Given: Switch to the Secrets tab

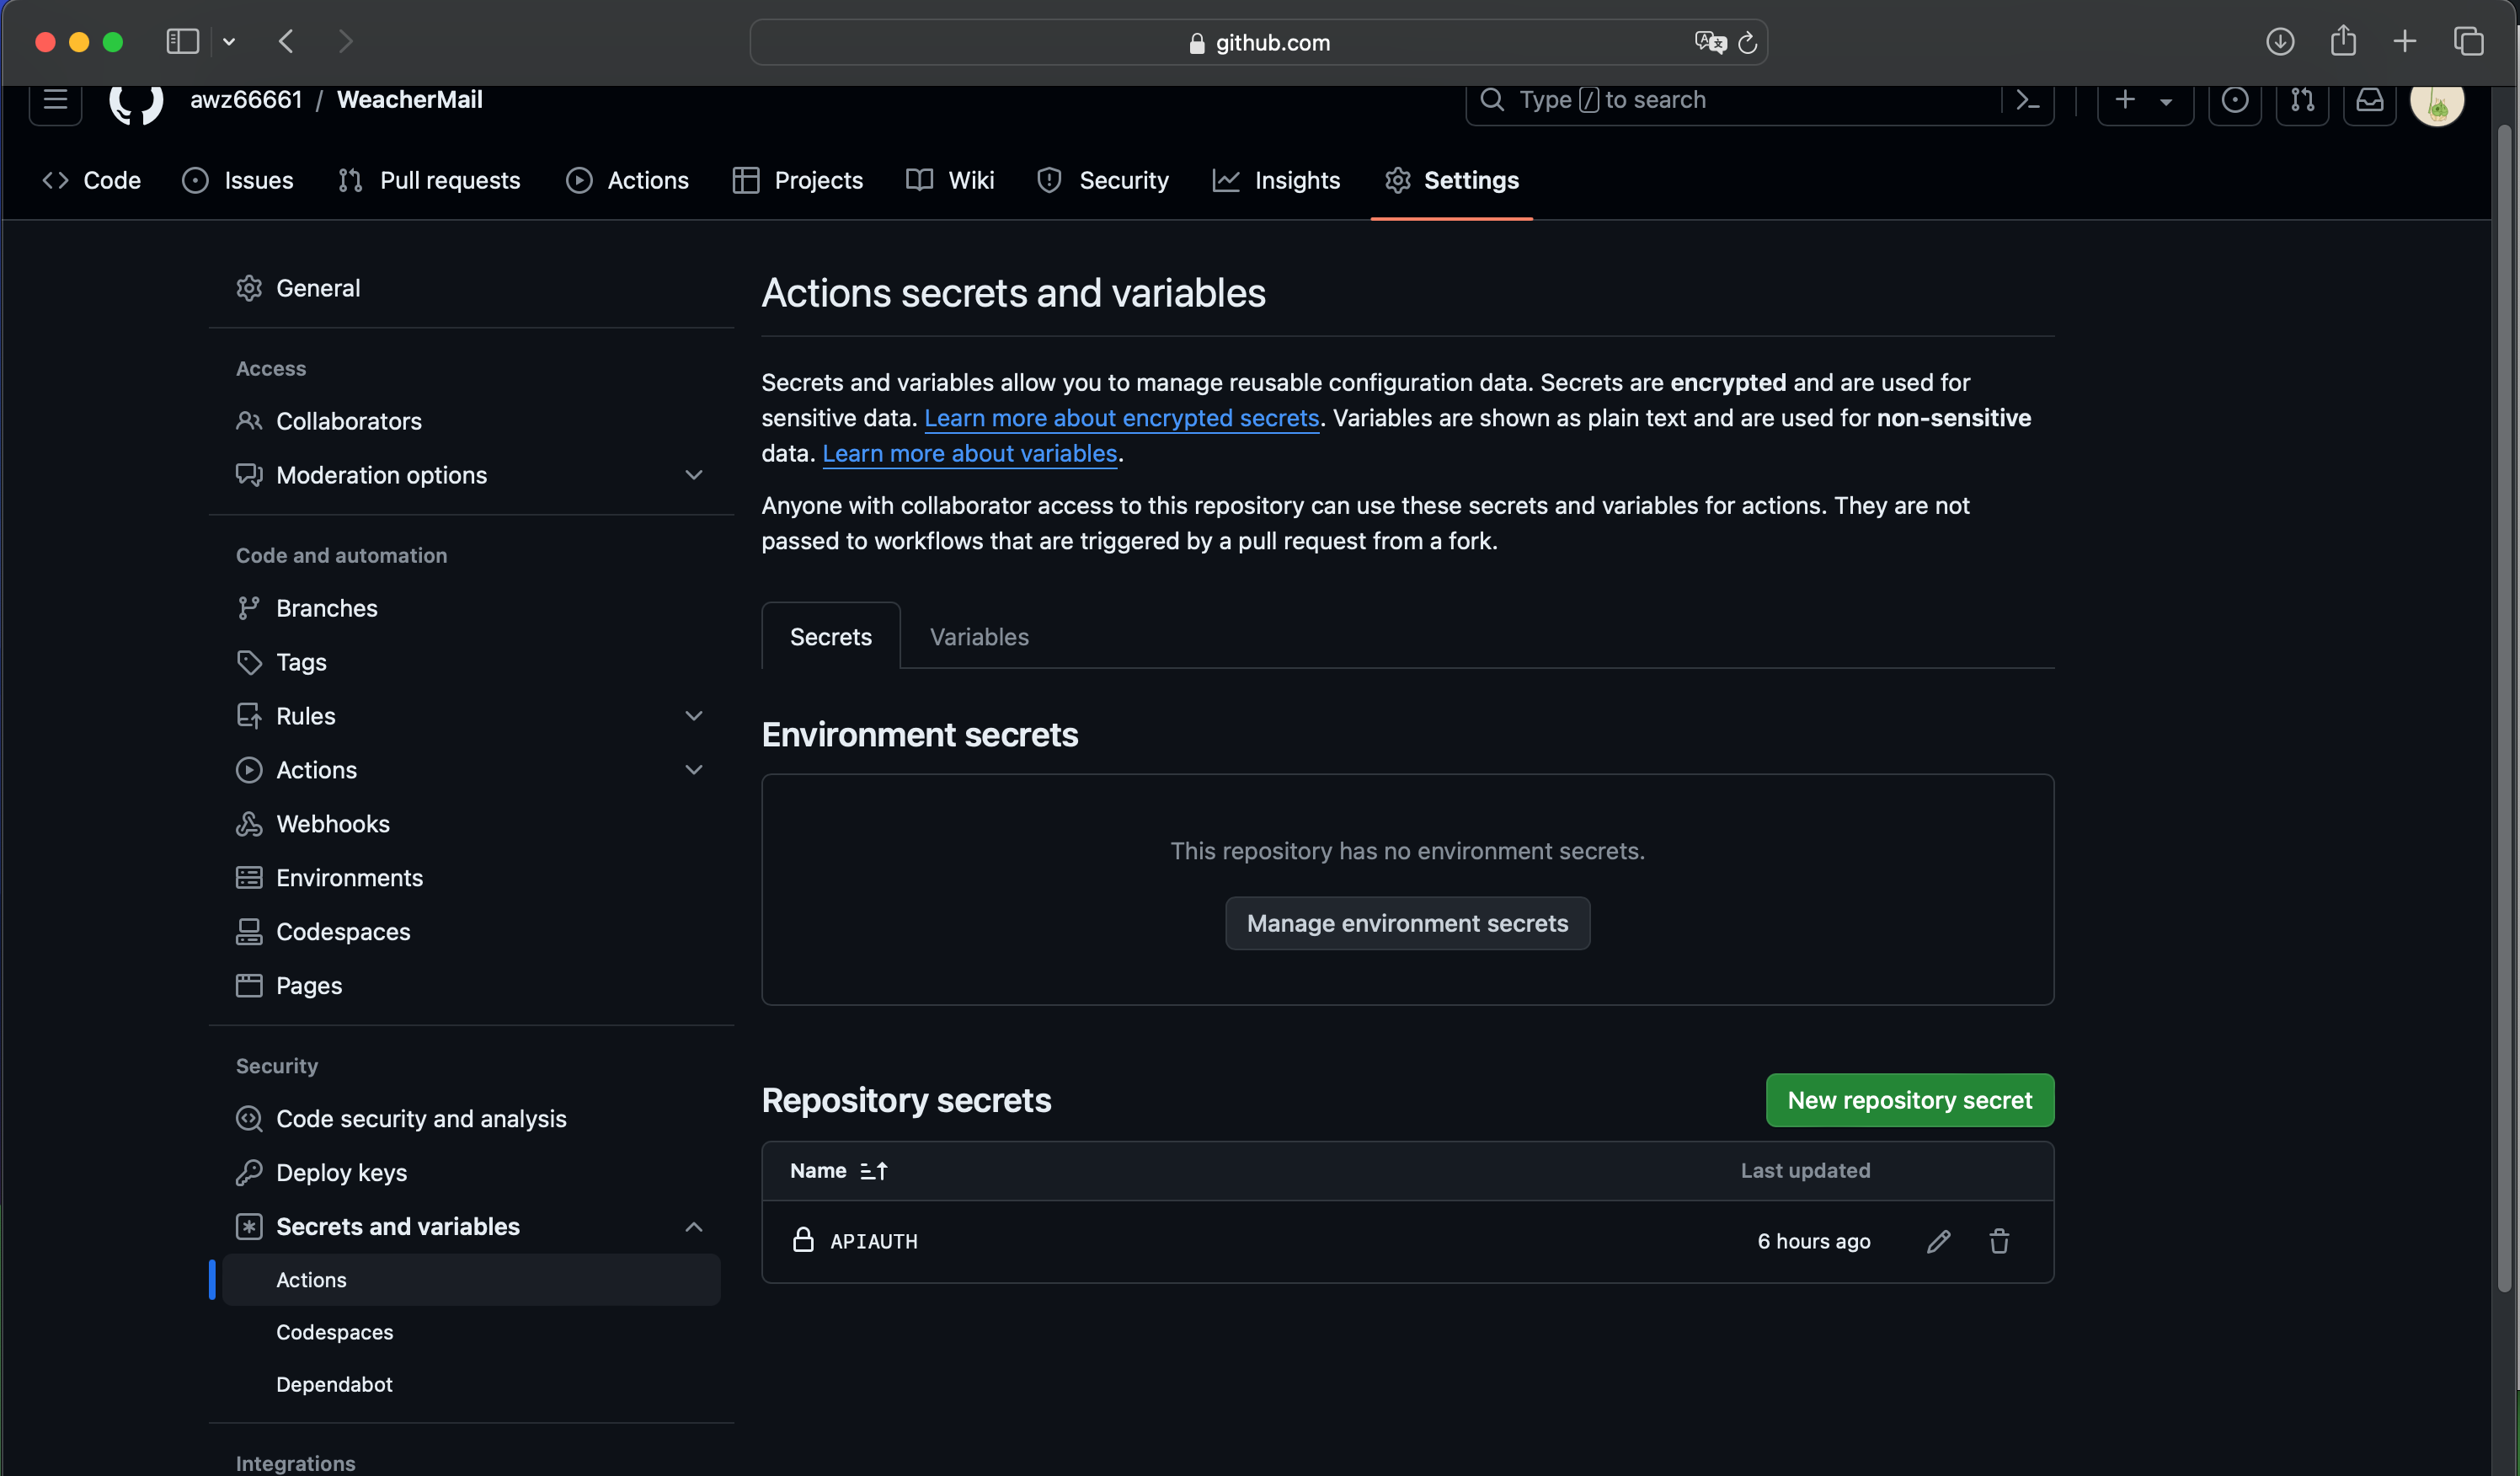Looking at the screenshot, I should click(831, 637).
